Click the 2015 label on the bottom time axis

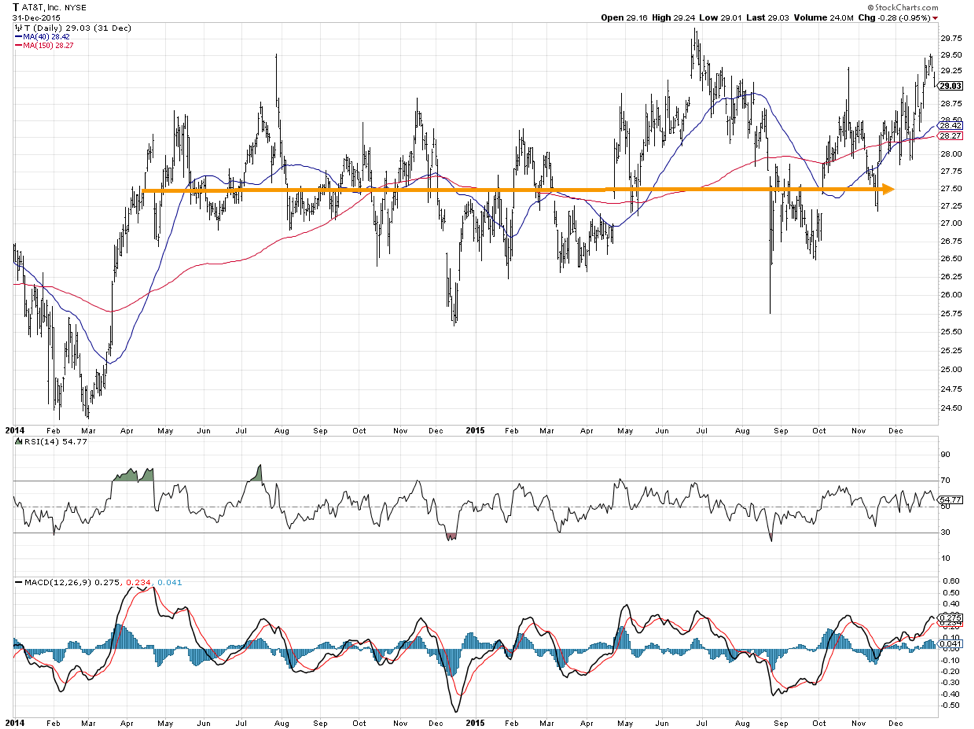pyautogui.click(x=475, y=723)
